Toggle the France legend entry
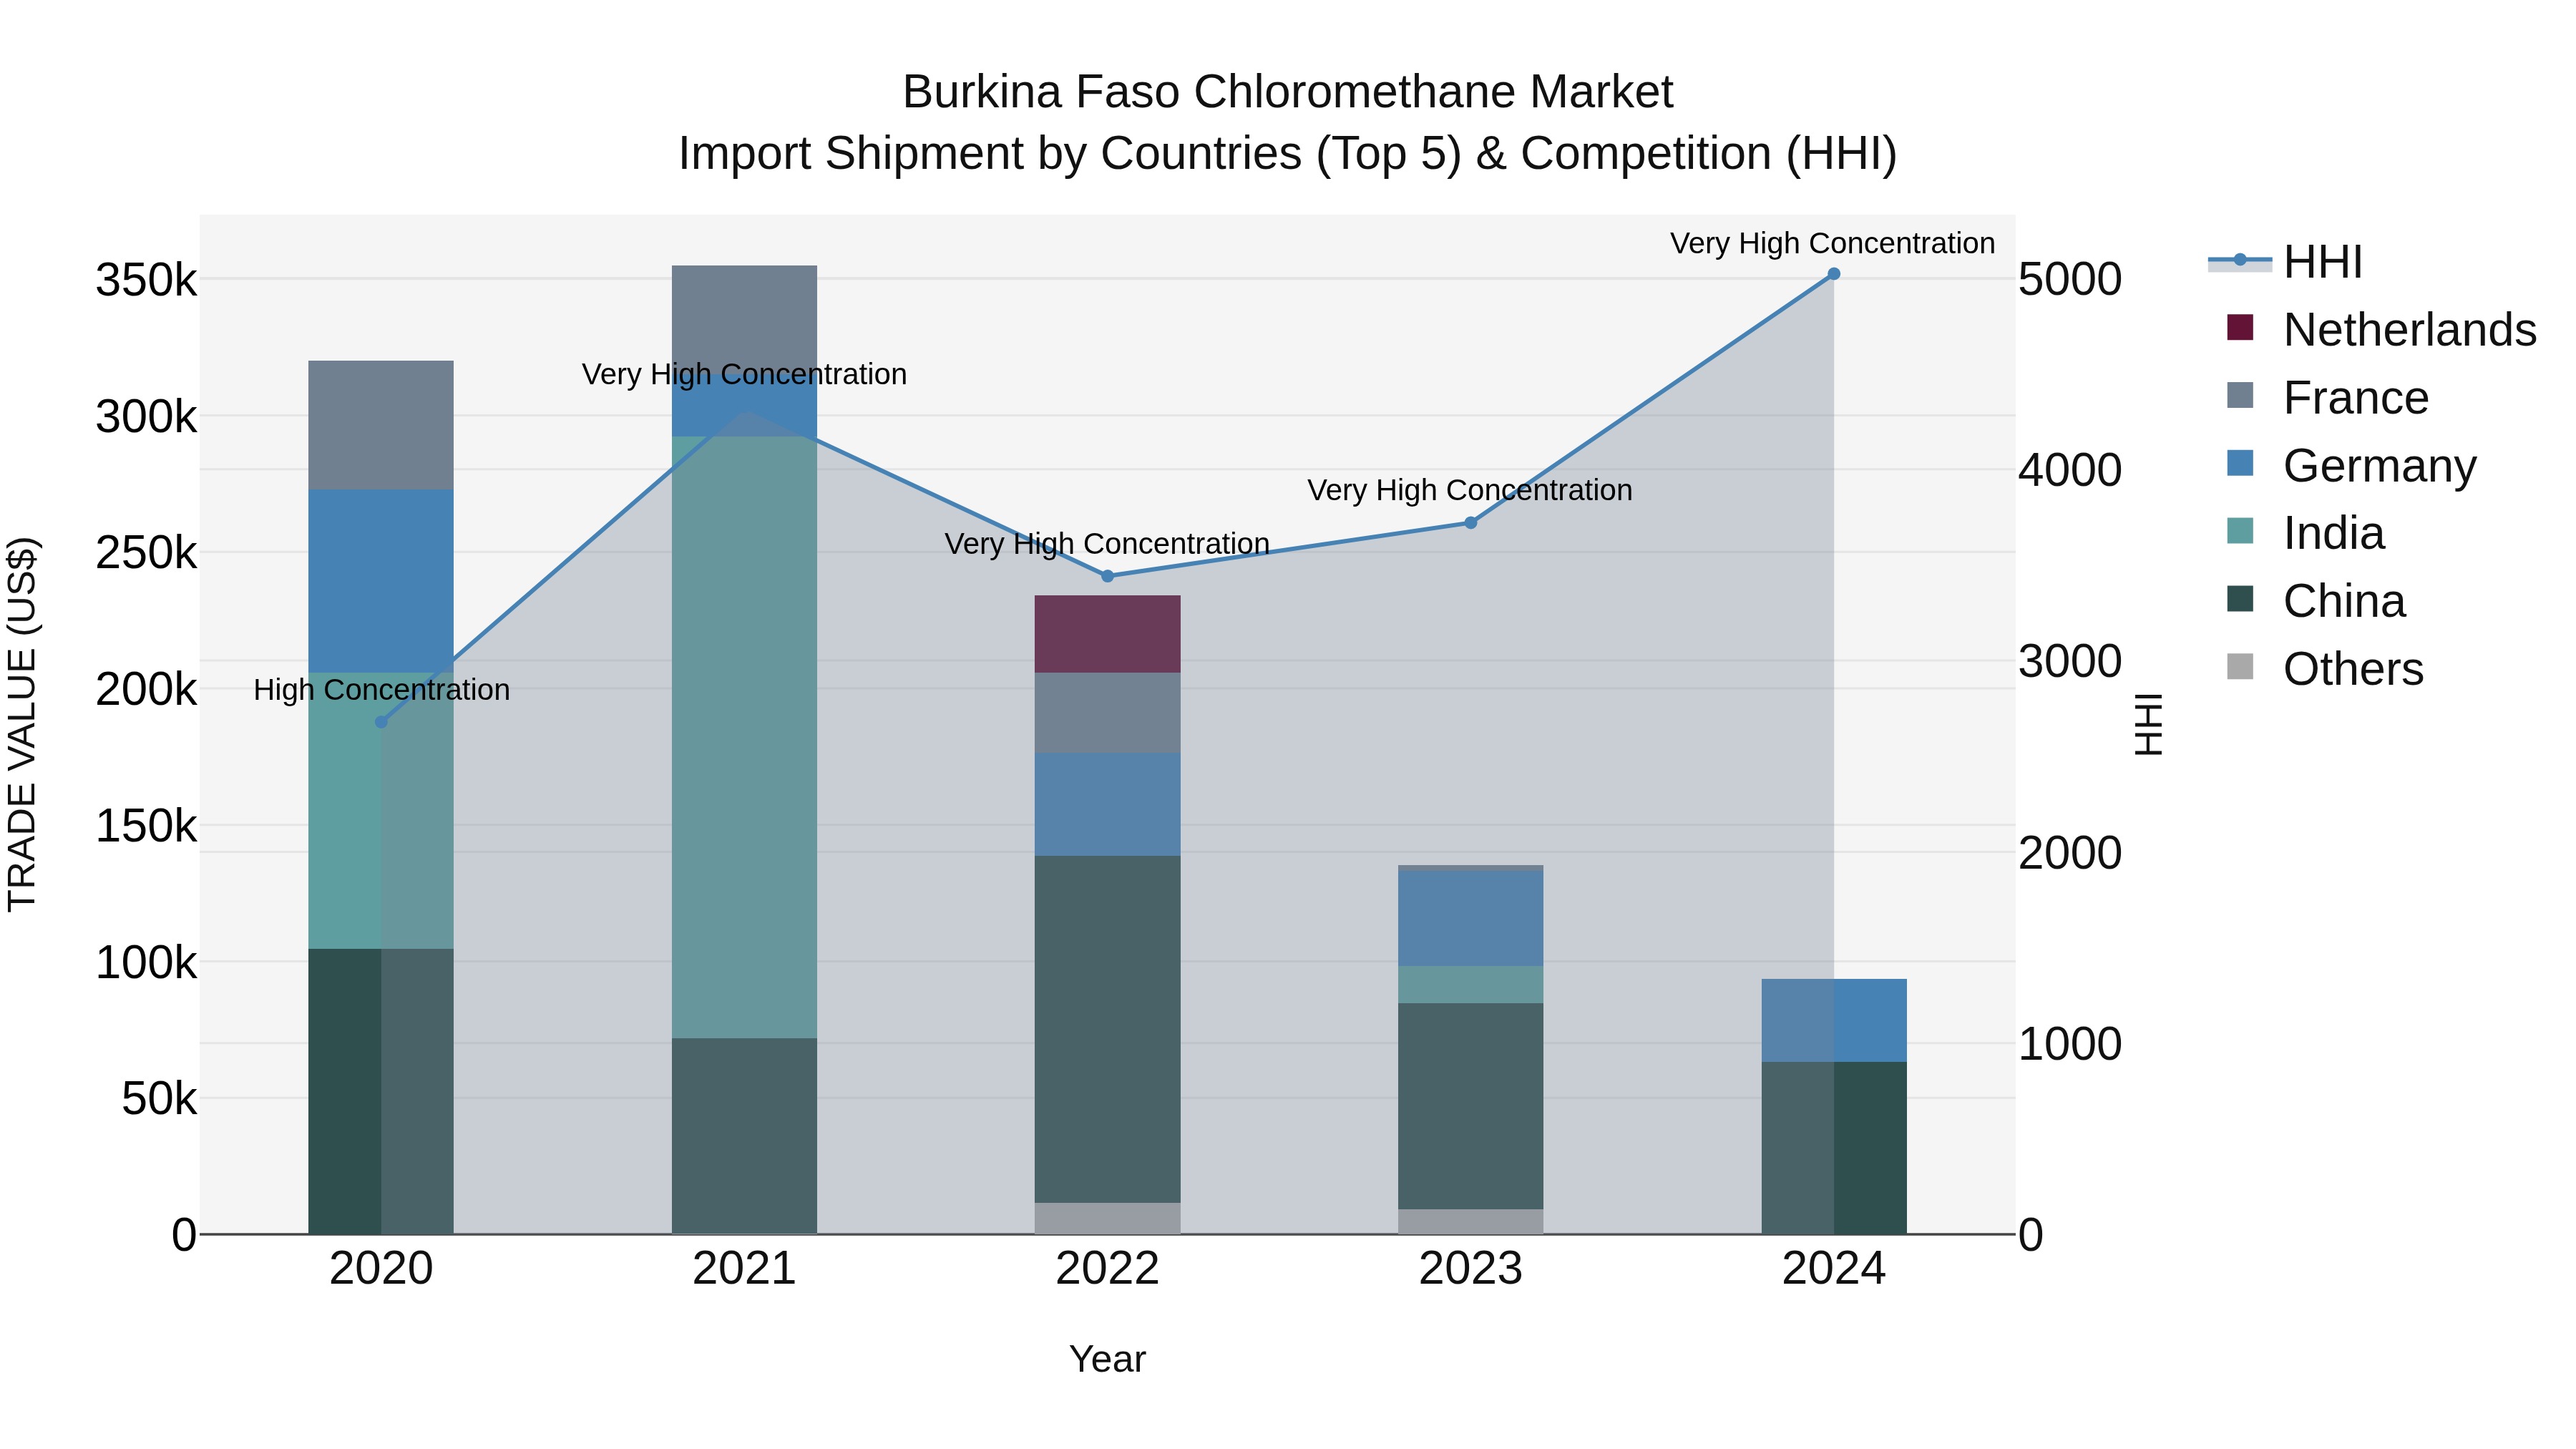The height and width of the screenshot is (1449, 2576). click(2327, 398)
